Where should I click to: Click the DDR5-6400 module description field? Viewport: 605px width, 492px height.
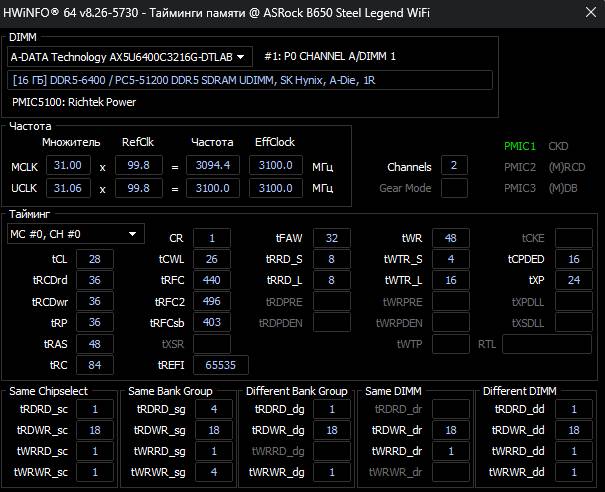point(250,81)
